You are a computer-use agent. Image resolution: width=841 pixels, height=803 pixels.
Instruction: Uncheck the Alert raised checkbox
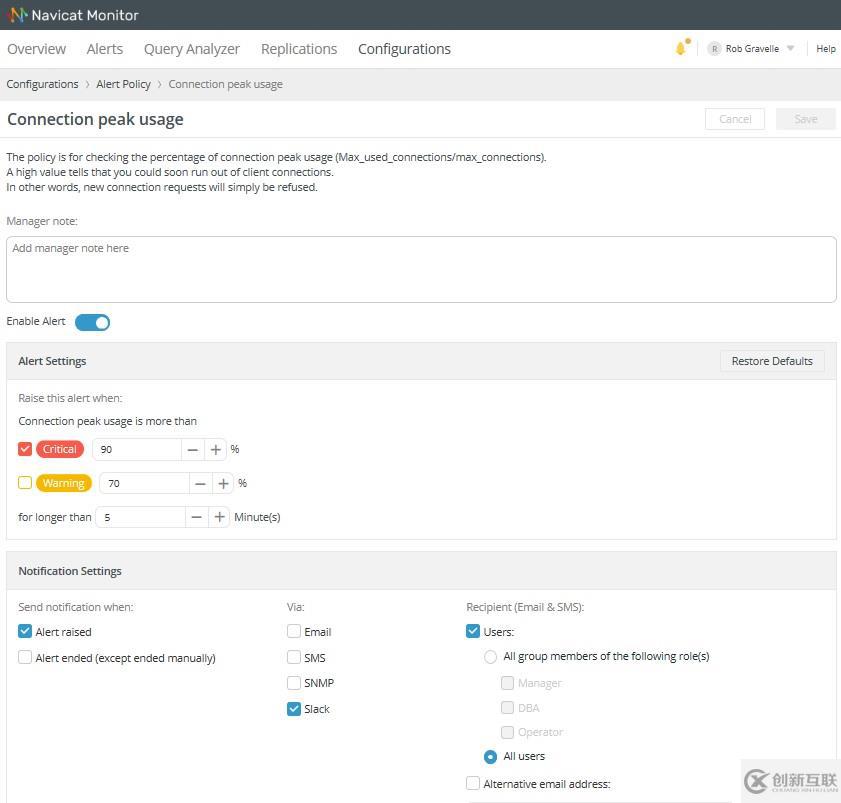[25, 631]
